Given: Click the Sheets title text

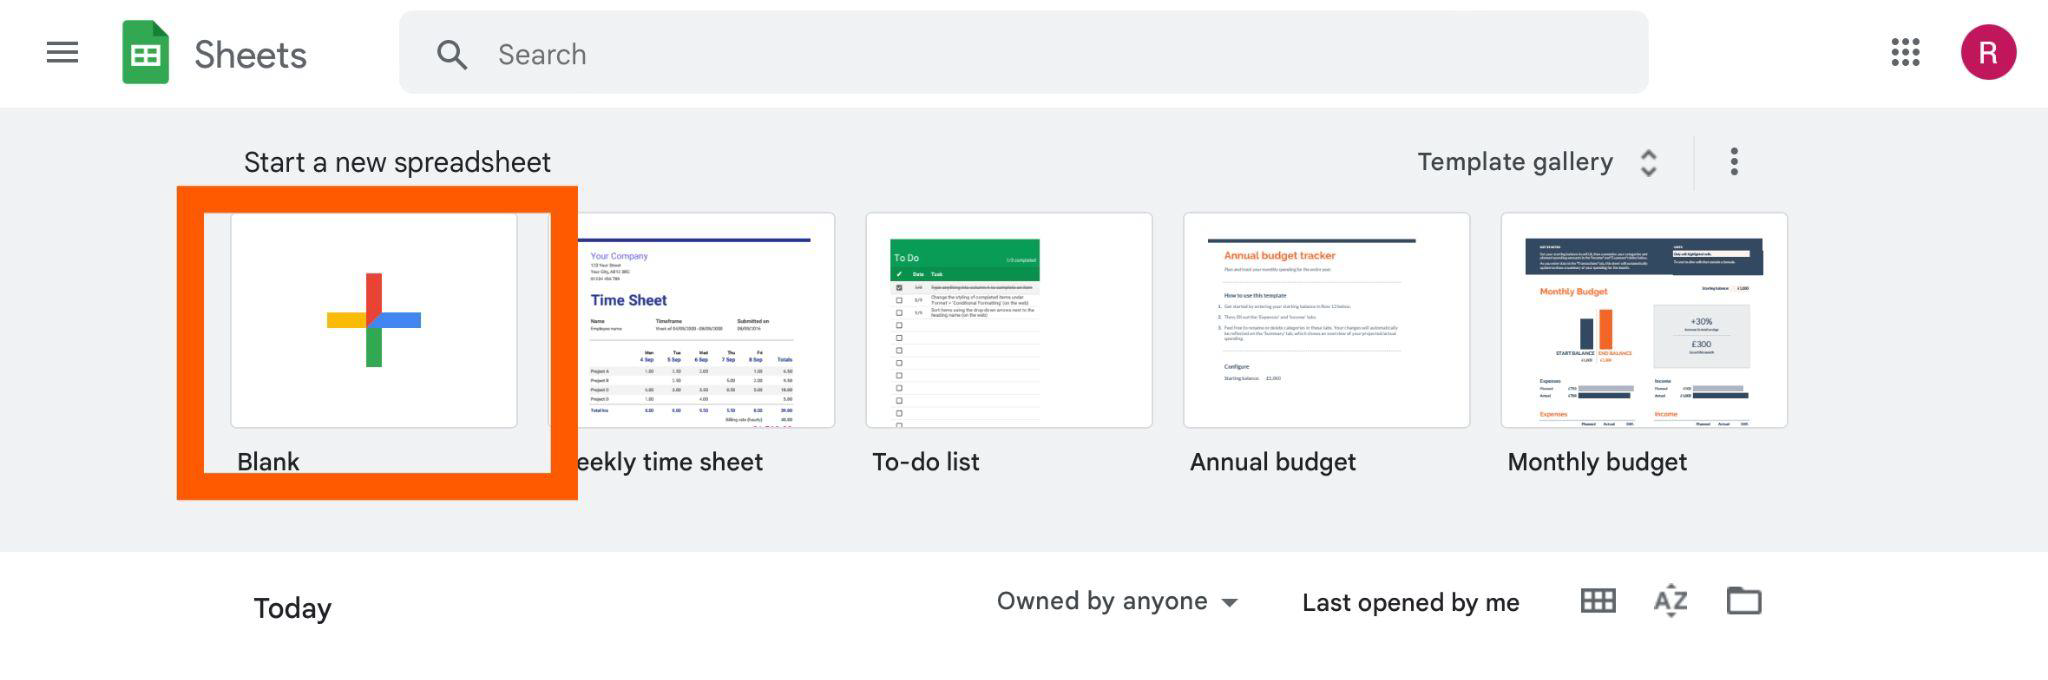Looking at the screenshot, I should pyautogui.click(x=250, y=55).
